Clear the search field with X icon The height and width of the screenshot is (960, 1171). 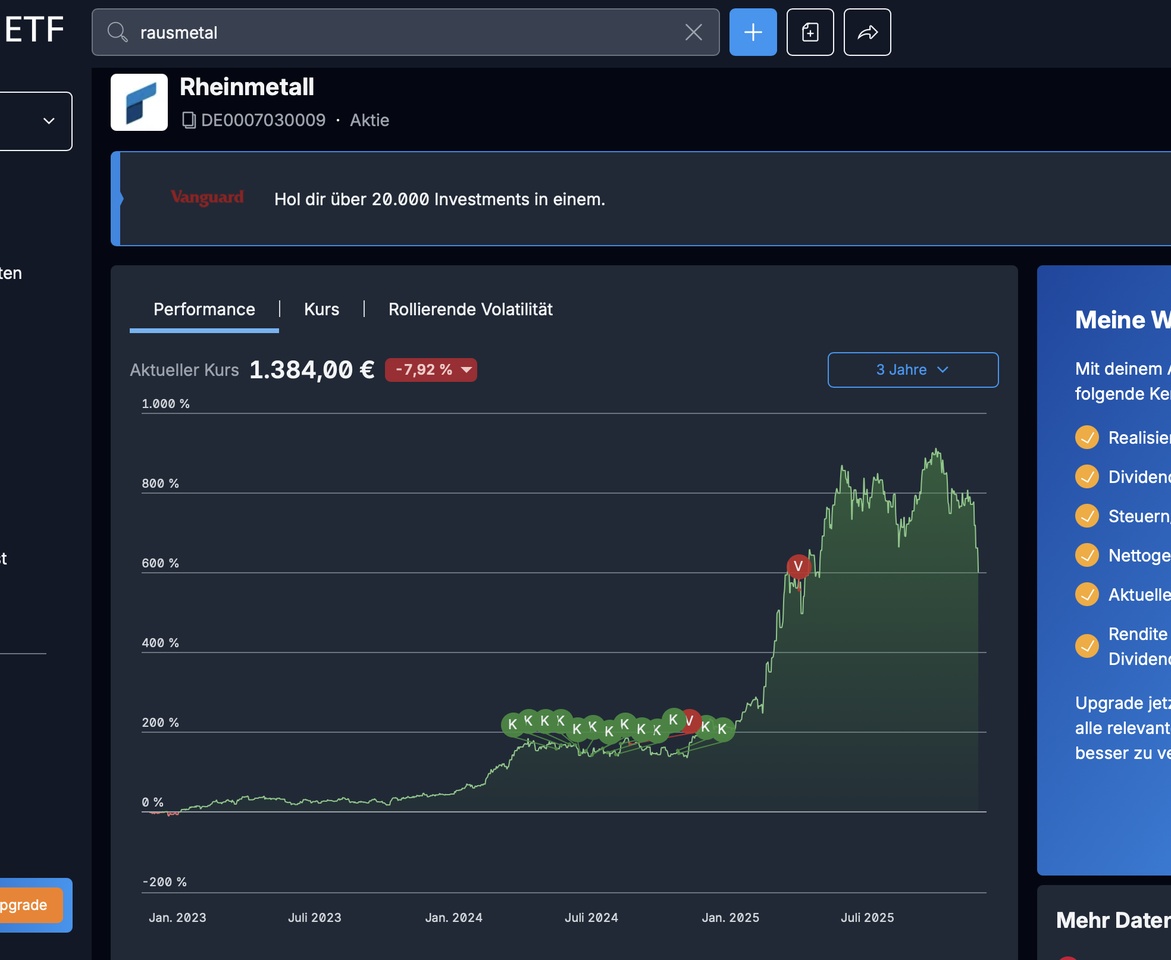click(x=693, y=32)
